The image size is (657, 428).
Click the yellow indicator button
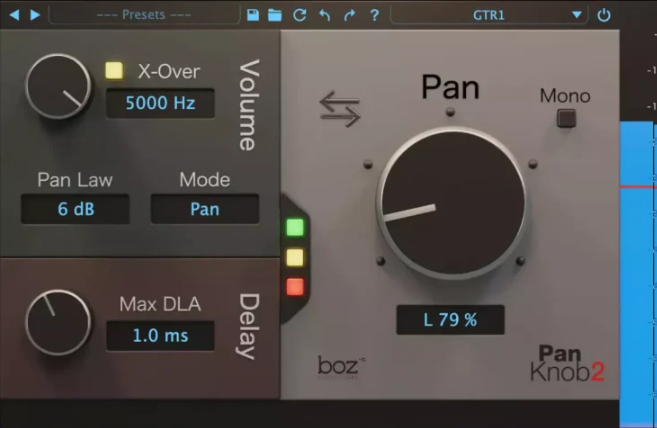click(x=295, y=257)
